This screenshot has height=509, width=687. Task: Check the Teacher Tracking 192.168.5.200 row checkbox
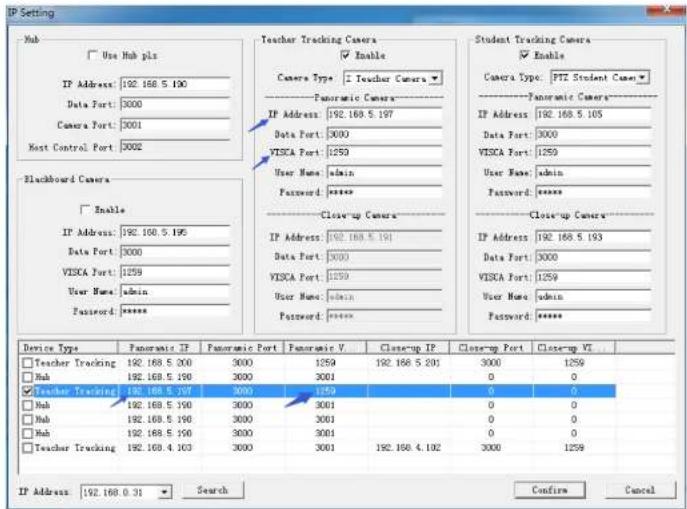(28, 363)
